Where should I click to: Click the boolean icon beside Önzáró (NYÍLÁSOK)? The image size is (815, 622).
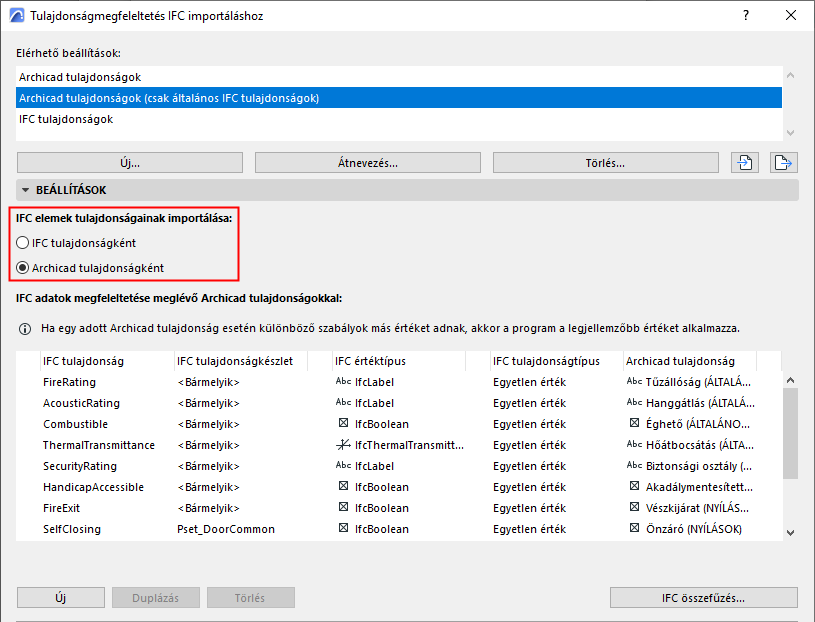pos(634,528)
